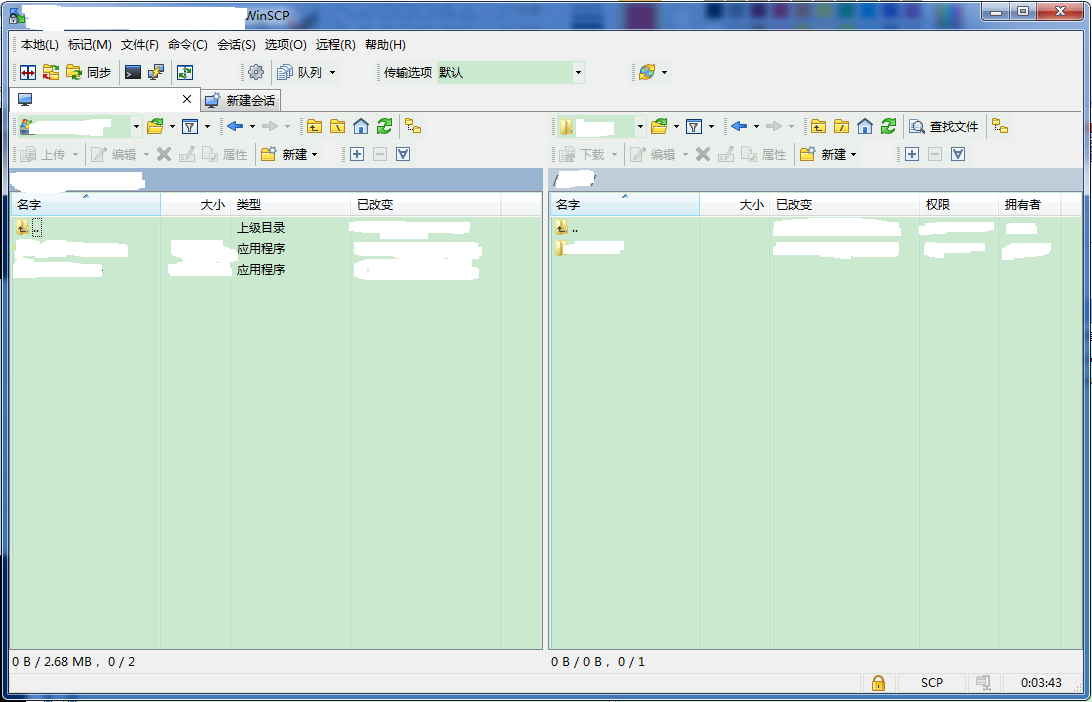Open the remote directory selection combo box

pyautogui.click(x=601, y=127)
